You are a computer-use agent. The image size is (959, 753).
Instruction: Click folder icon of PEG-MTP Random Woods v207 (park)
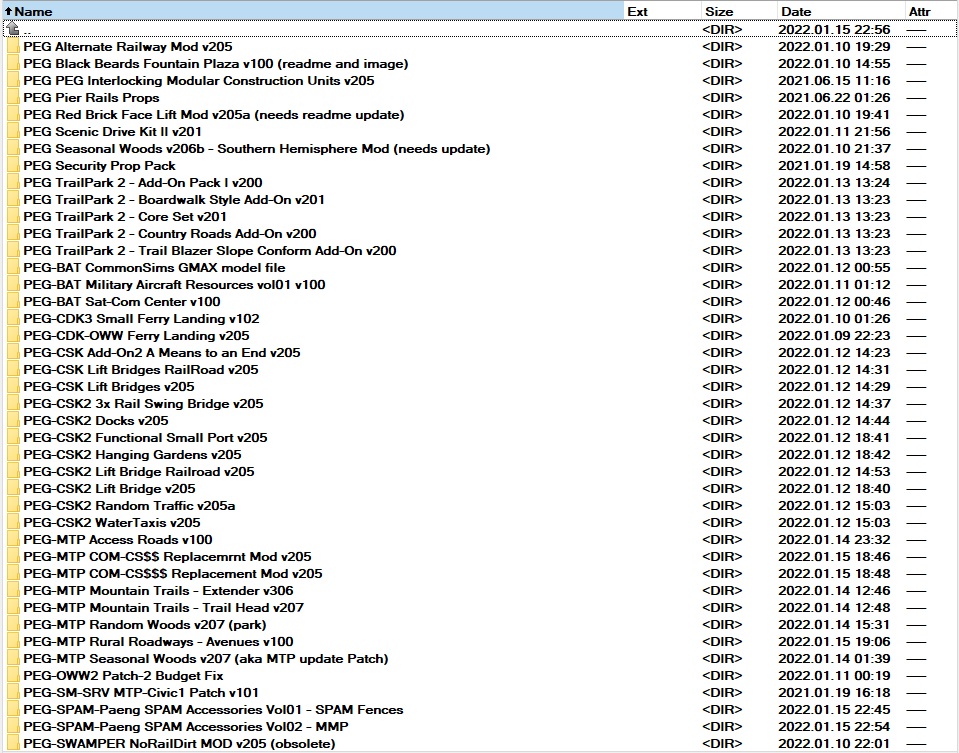pos(13,625)
